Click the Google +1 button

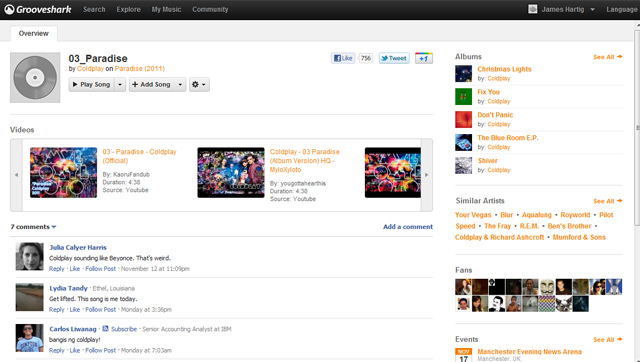coord(424,58)
